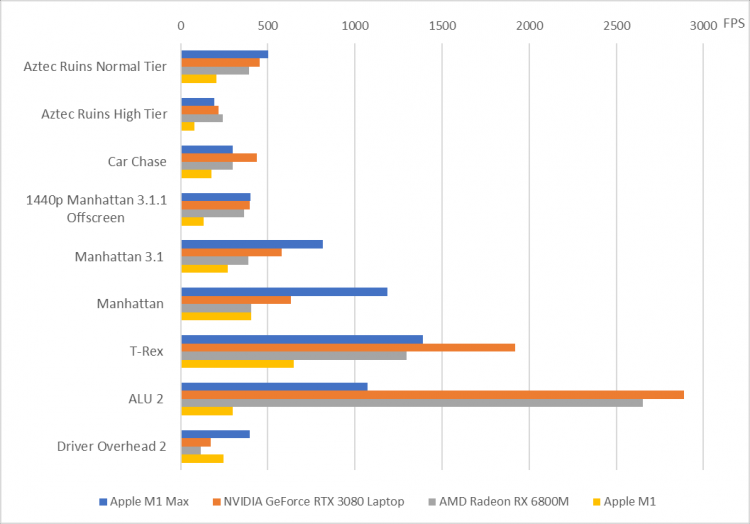Select the blue Manhattan bar
Image resolution: width=750 pixels, height=524 pixels.
(284, 292)
